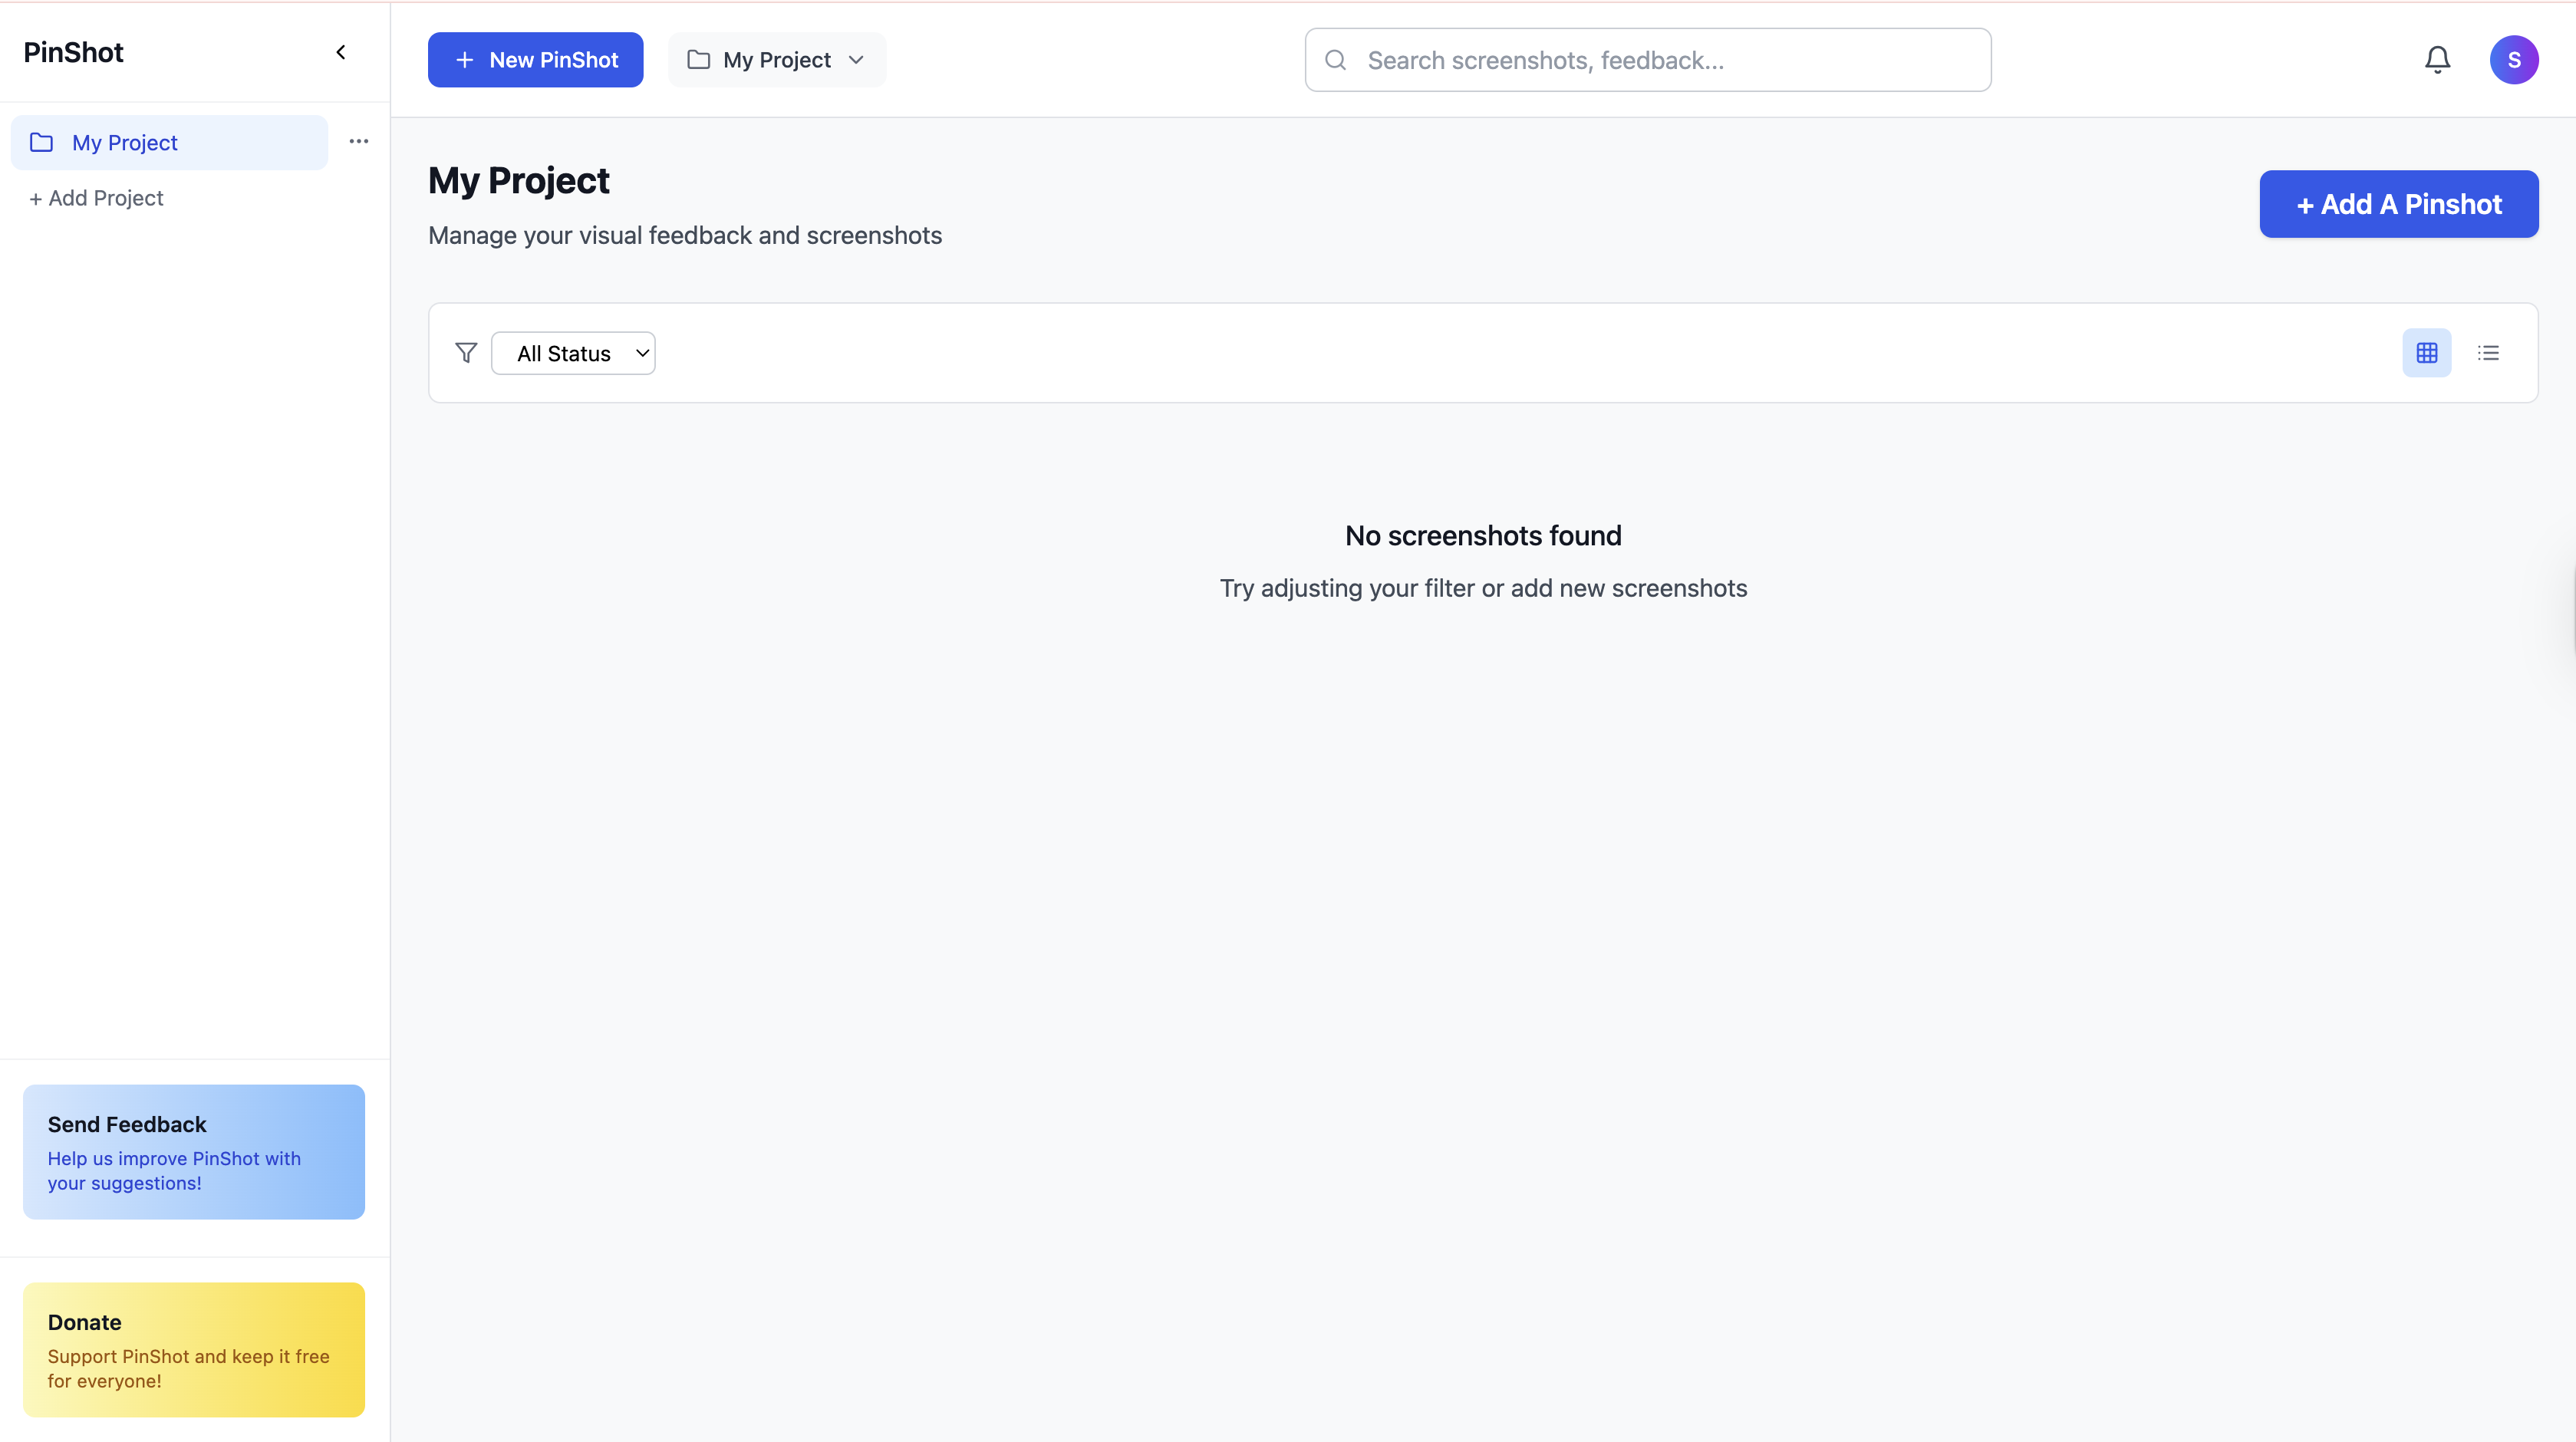Viewport: 2576px width, 1442px height.
Task: Click the folder icon beside My Project in sidebar
Action: point(42,143)
